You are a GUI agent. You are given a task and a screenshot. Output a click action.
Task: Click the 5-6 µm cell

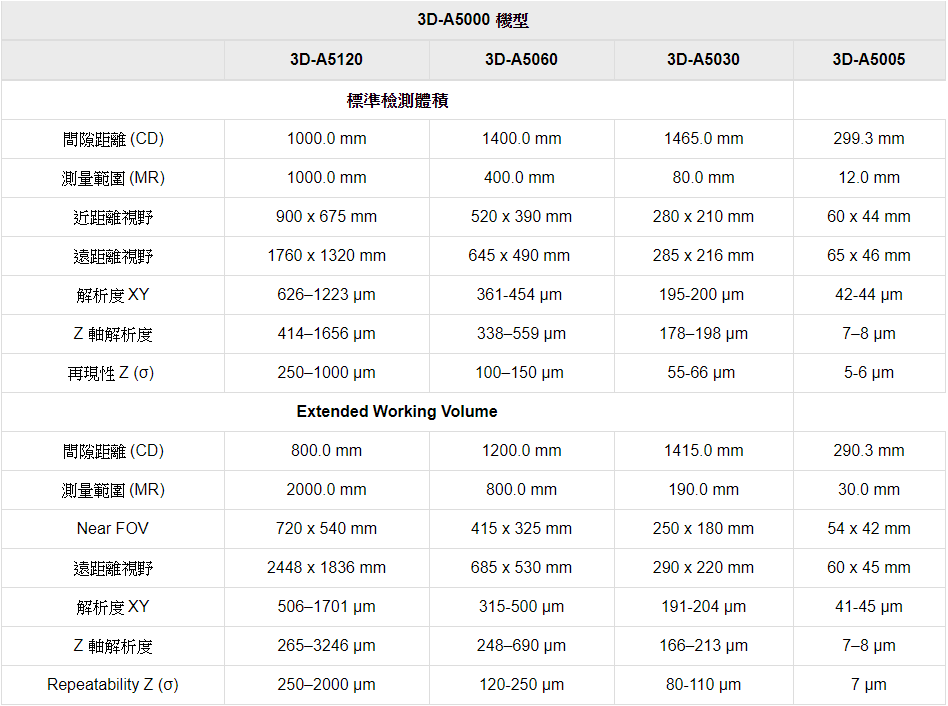(x=868, y=372)
